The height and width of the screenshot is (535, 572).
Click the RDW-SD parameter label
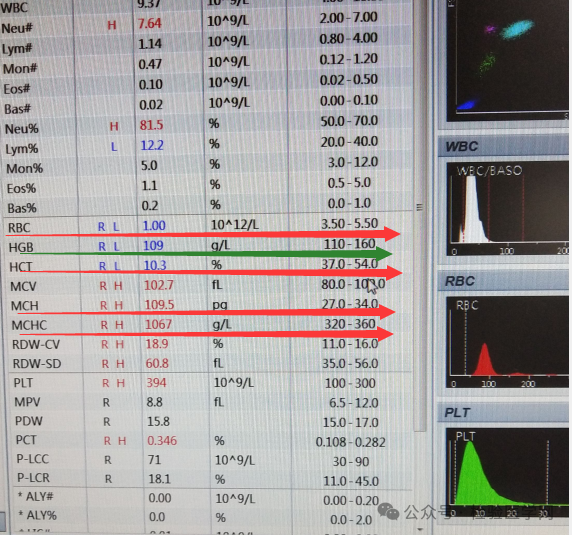(x=37, y=364)
